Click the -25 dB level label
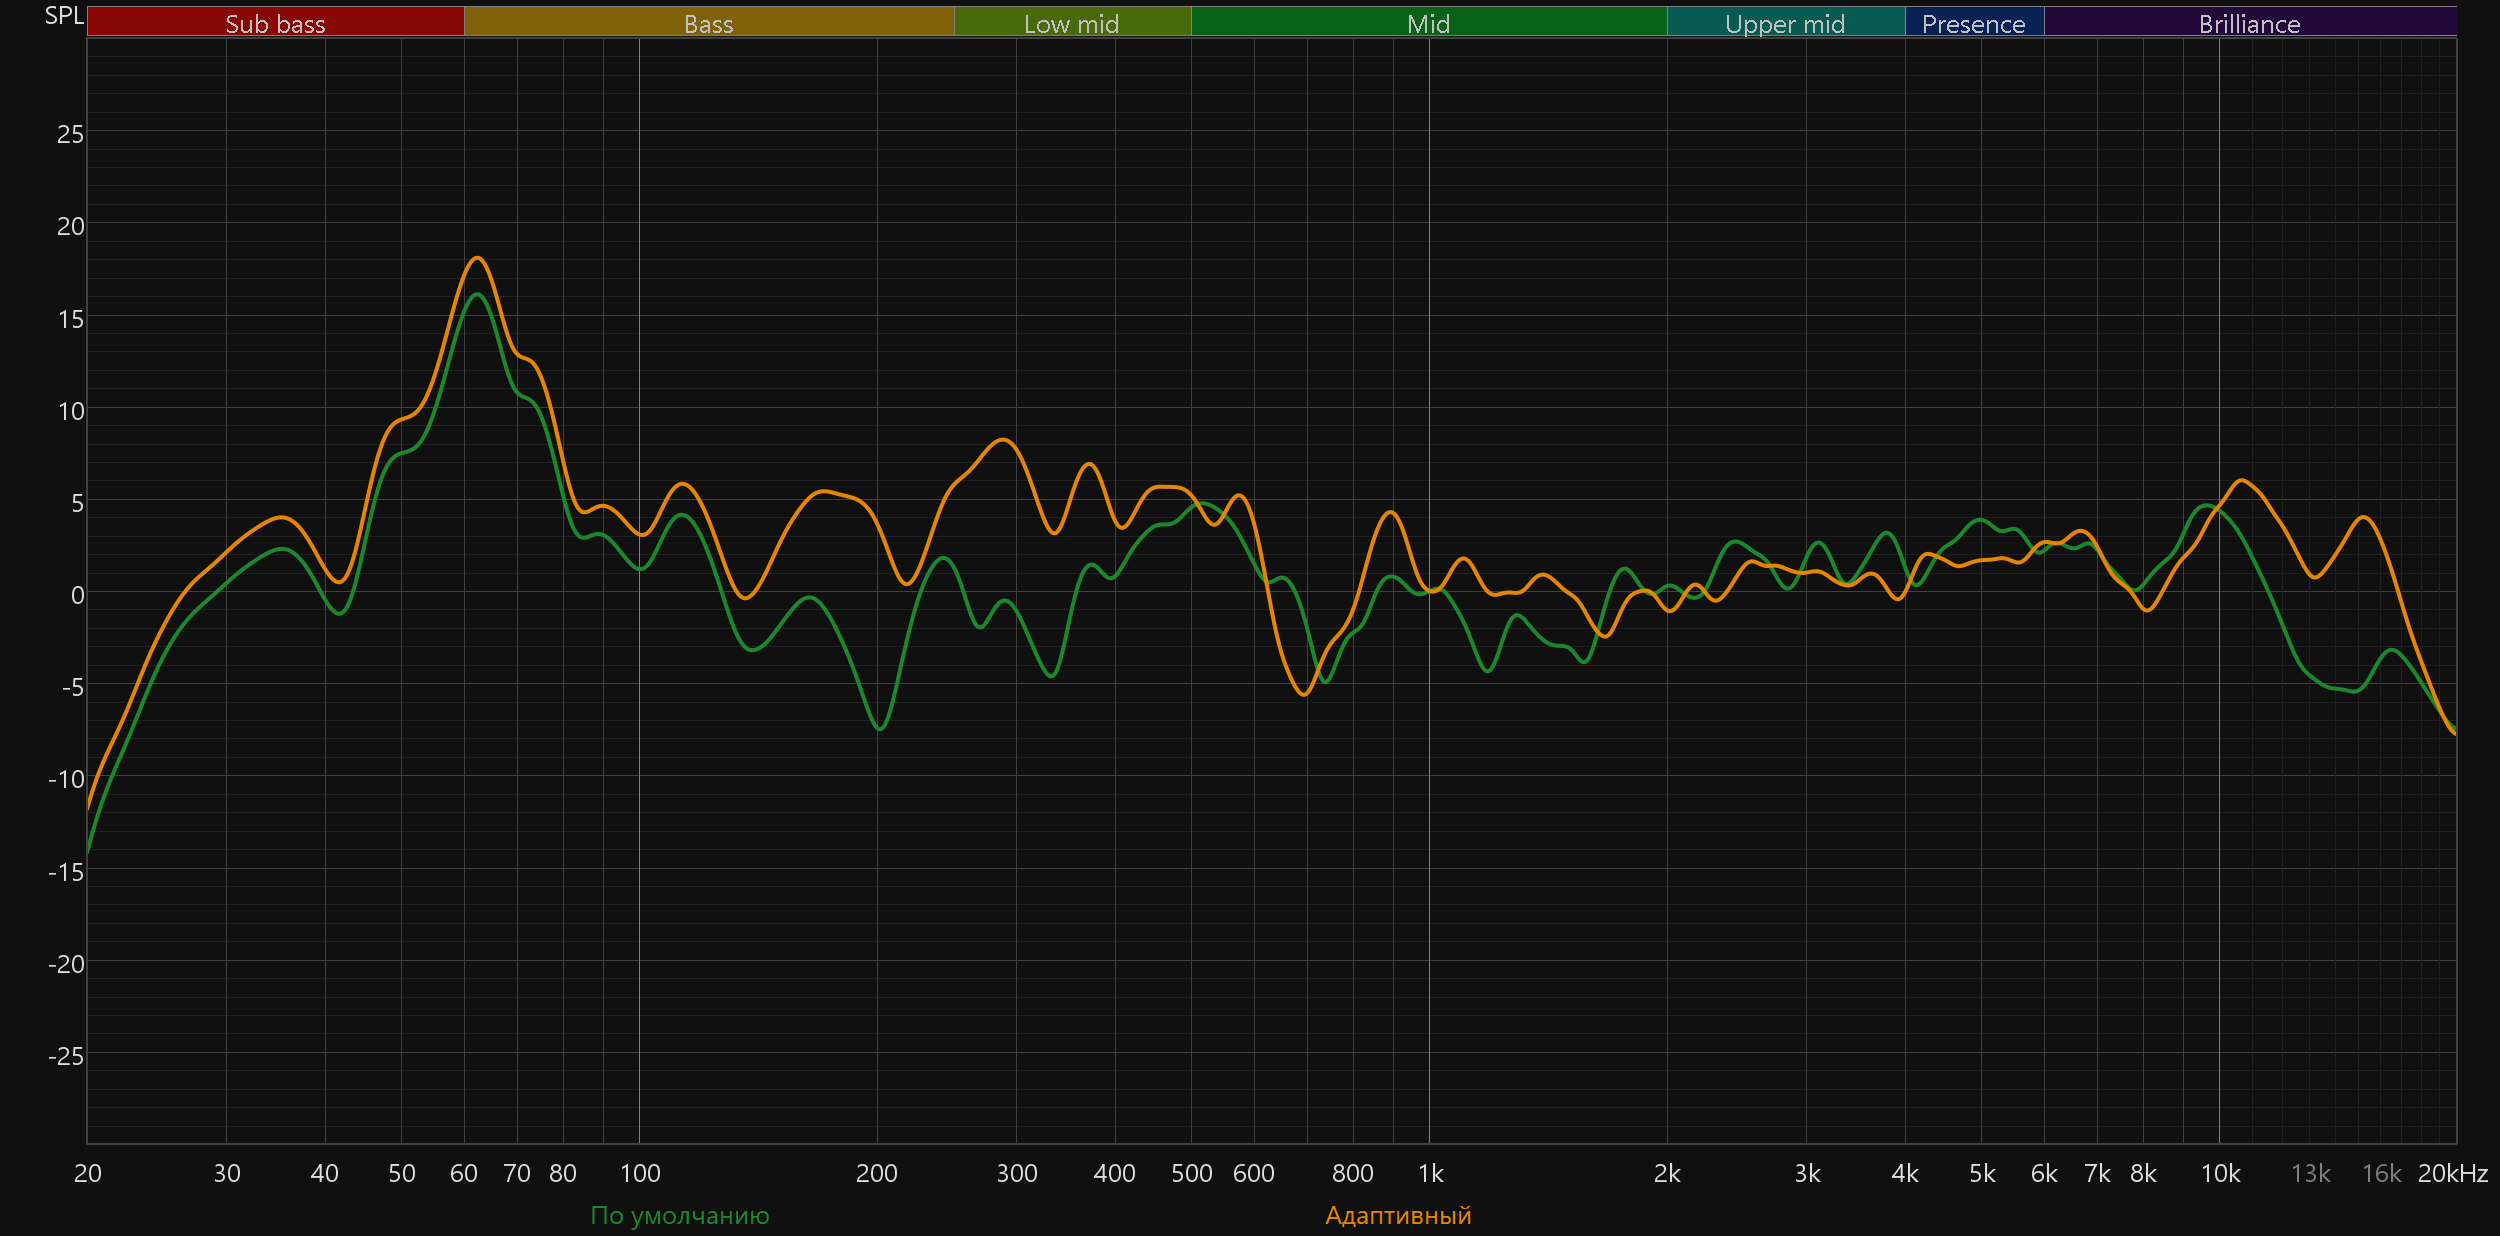 [66, 1056]
